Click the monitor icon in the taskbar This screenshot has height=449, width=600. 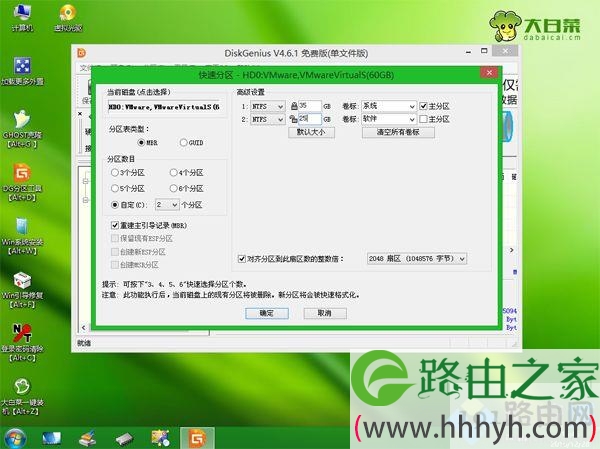pos(51,438)
